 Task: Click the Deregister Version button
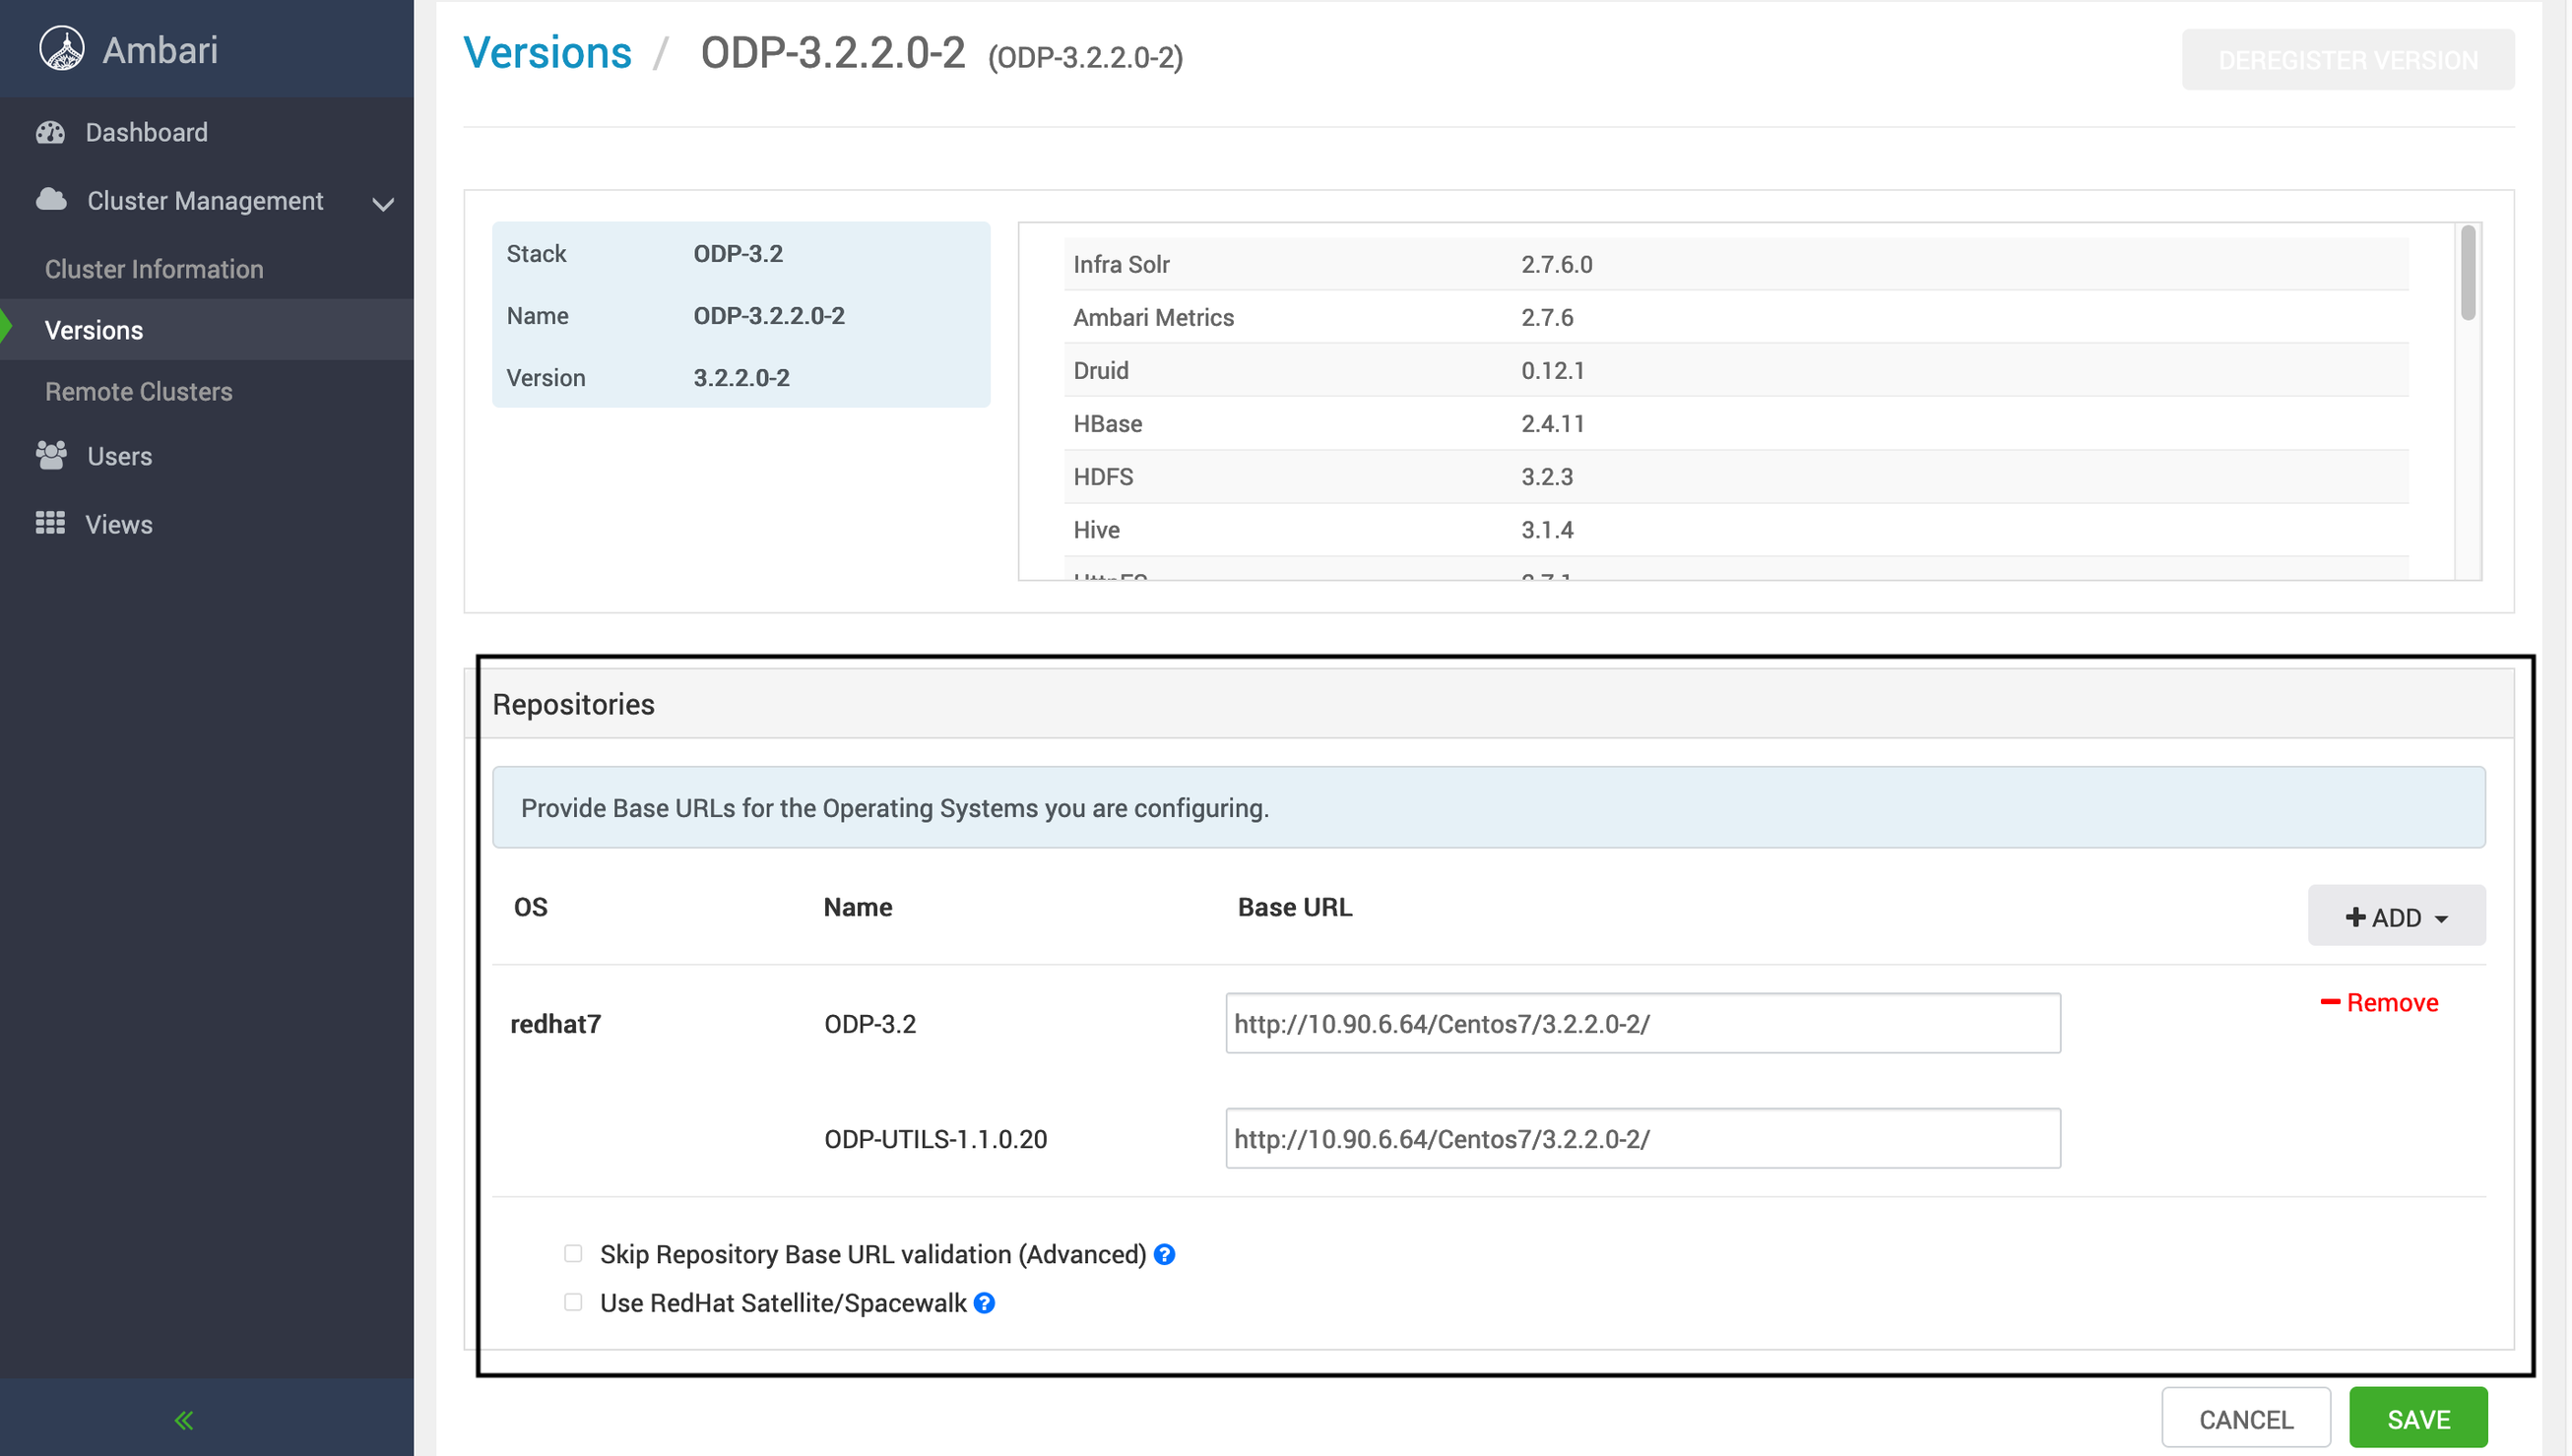(2348, 60)
